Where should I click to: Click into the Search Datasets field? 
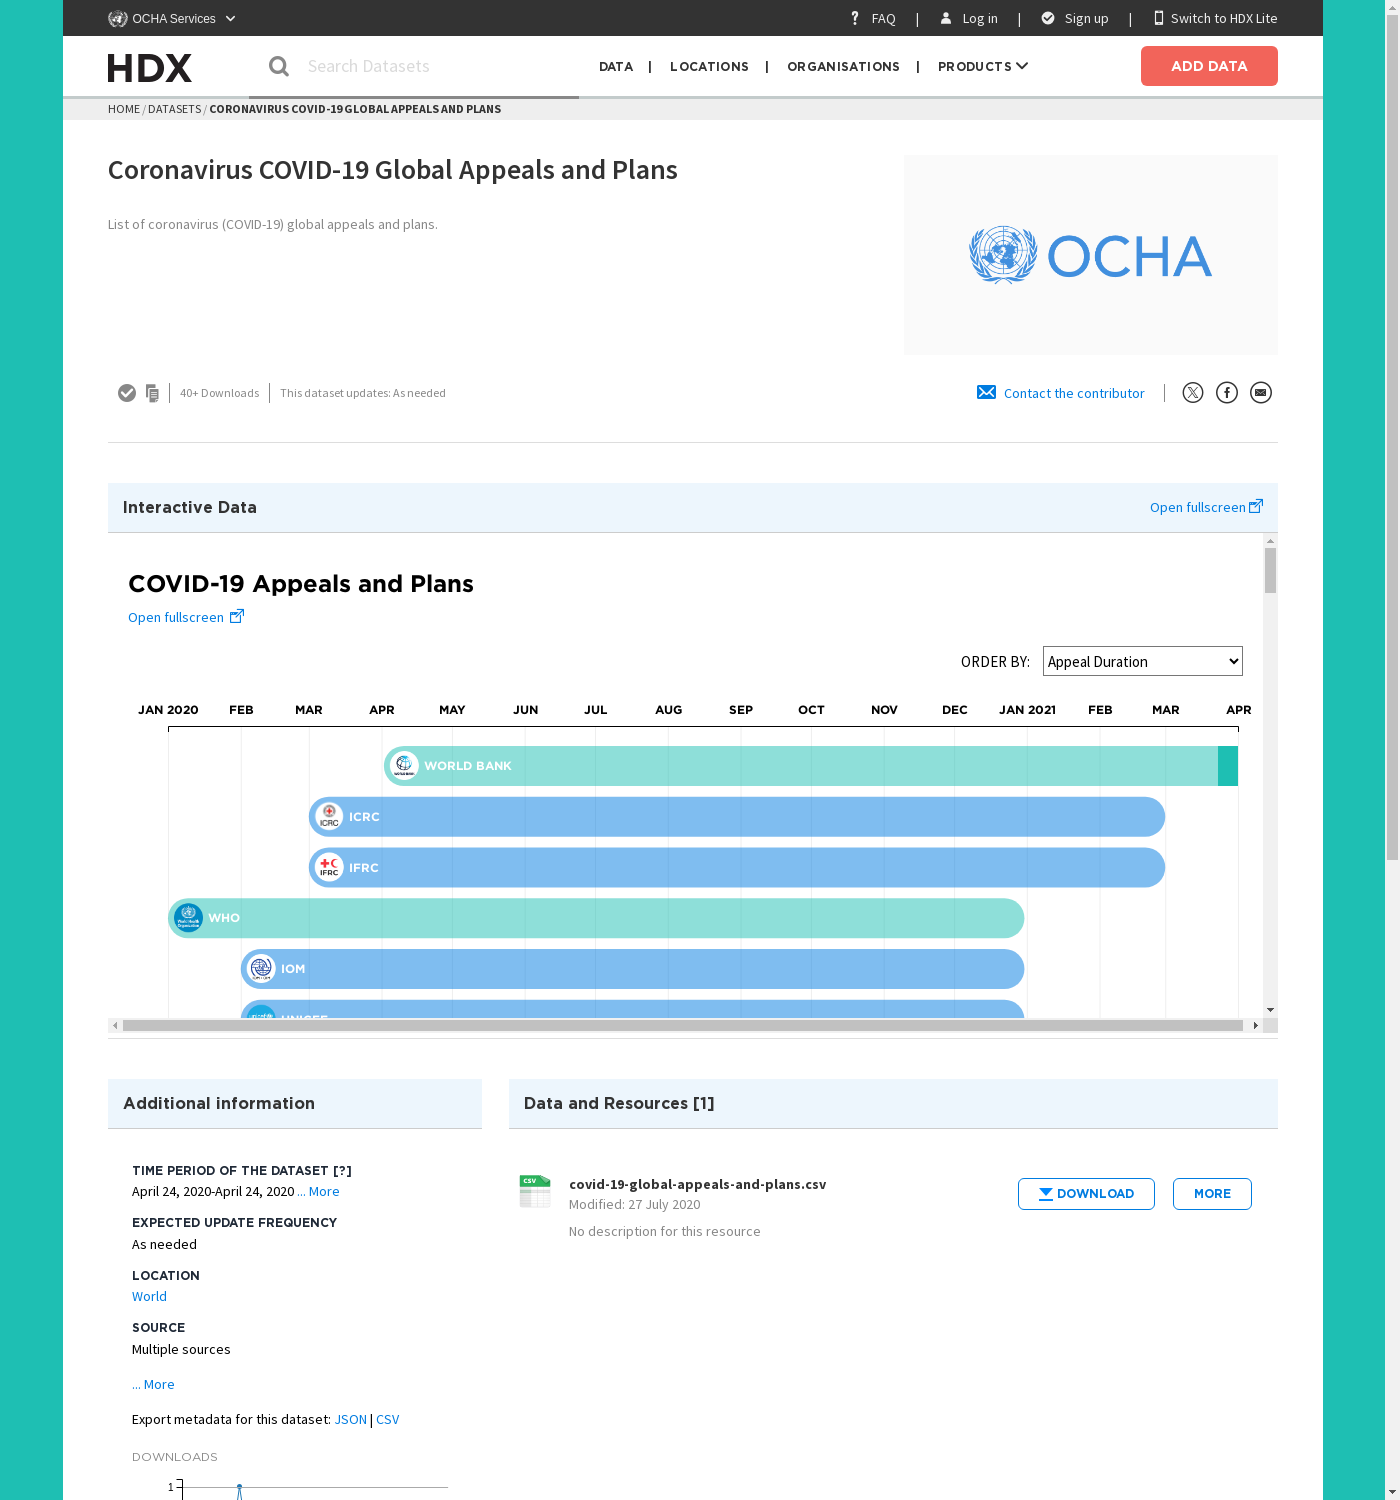point(430,66)
